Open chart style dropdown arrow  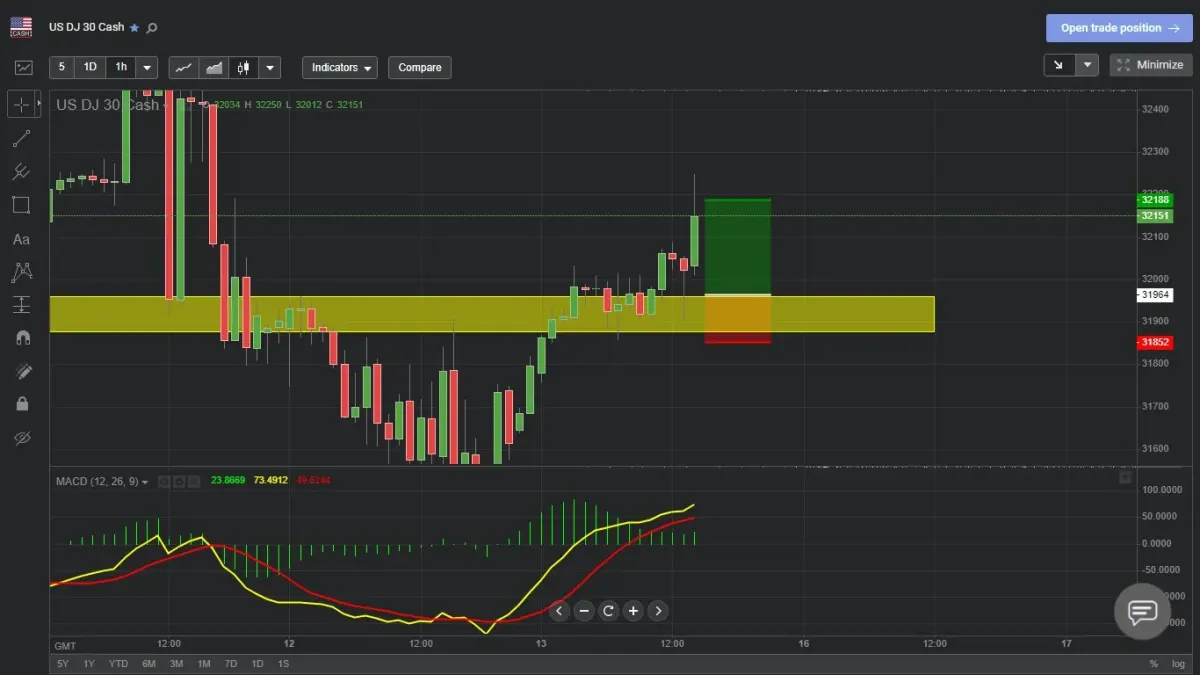(x=270, y=67)
